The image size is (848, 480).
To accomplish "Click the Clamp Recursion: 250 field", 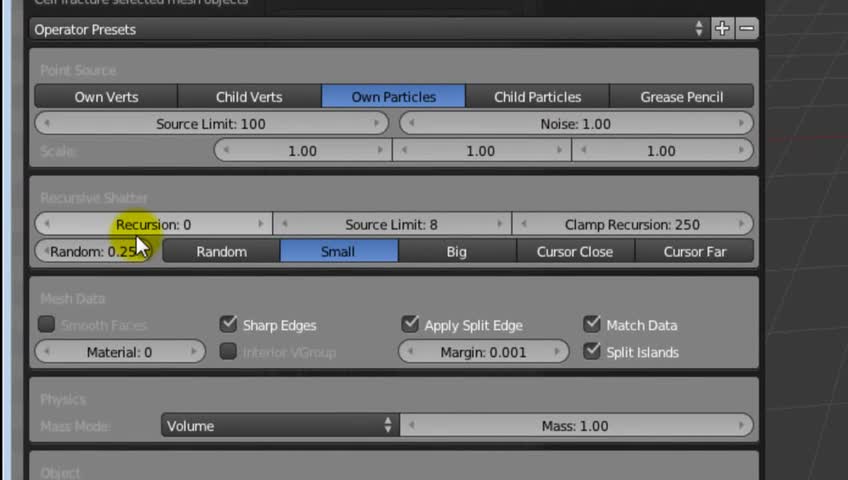I will click(x=633, y=224).
